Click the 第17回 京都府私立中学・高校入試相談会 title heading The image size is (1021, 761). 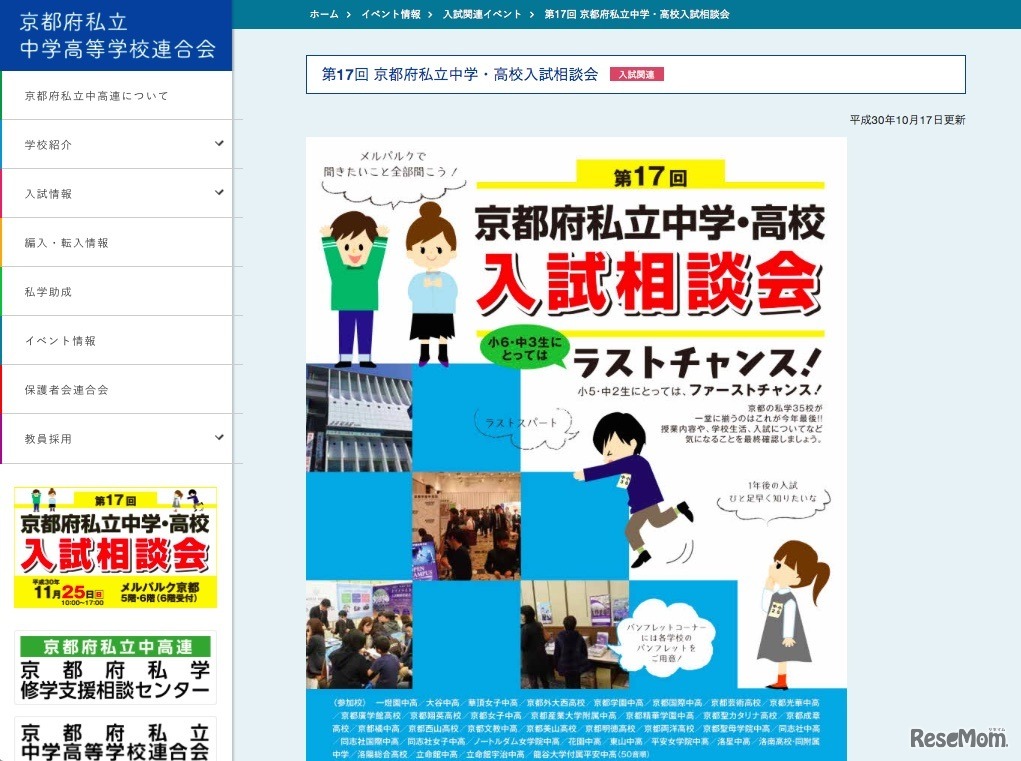point(460,74)
